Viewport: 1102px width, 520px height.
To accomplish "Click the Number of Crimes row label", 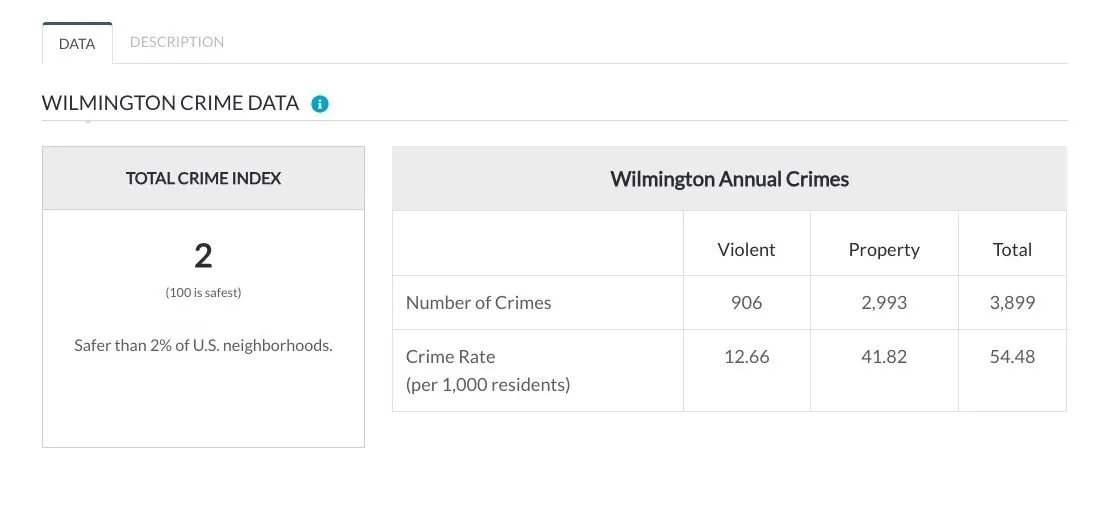I will tap(479, 303).
